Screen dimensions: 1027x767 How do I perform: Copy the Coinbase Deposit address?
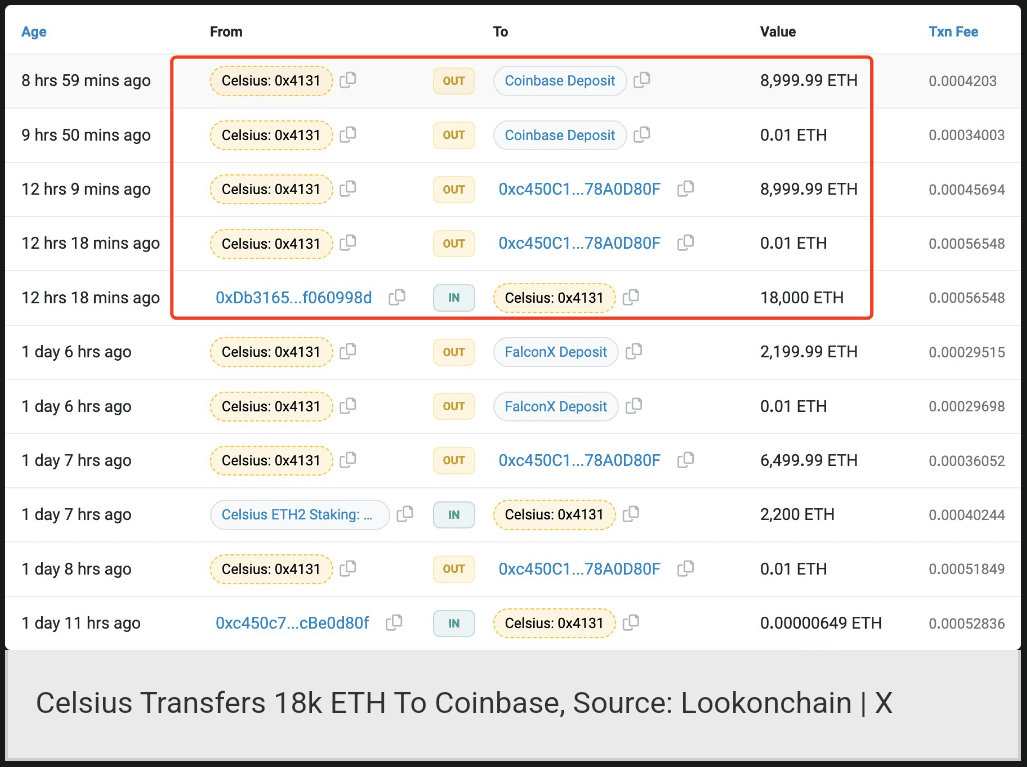click(x=641, y=80)
